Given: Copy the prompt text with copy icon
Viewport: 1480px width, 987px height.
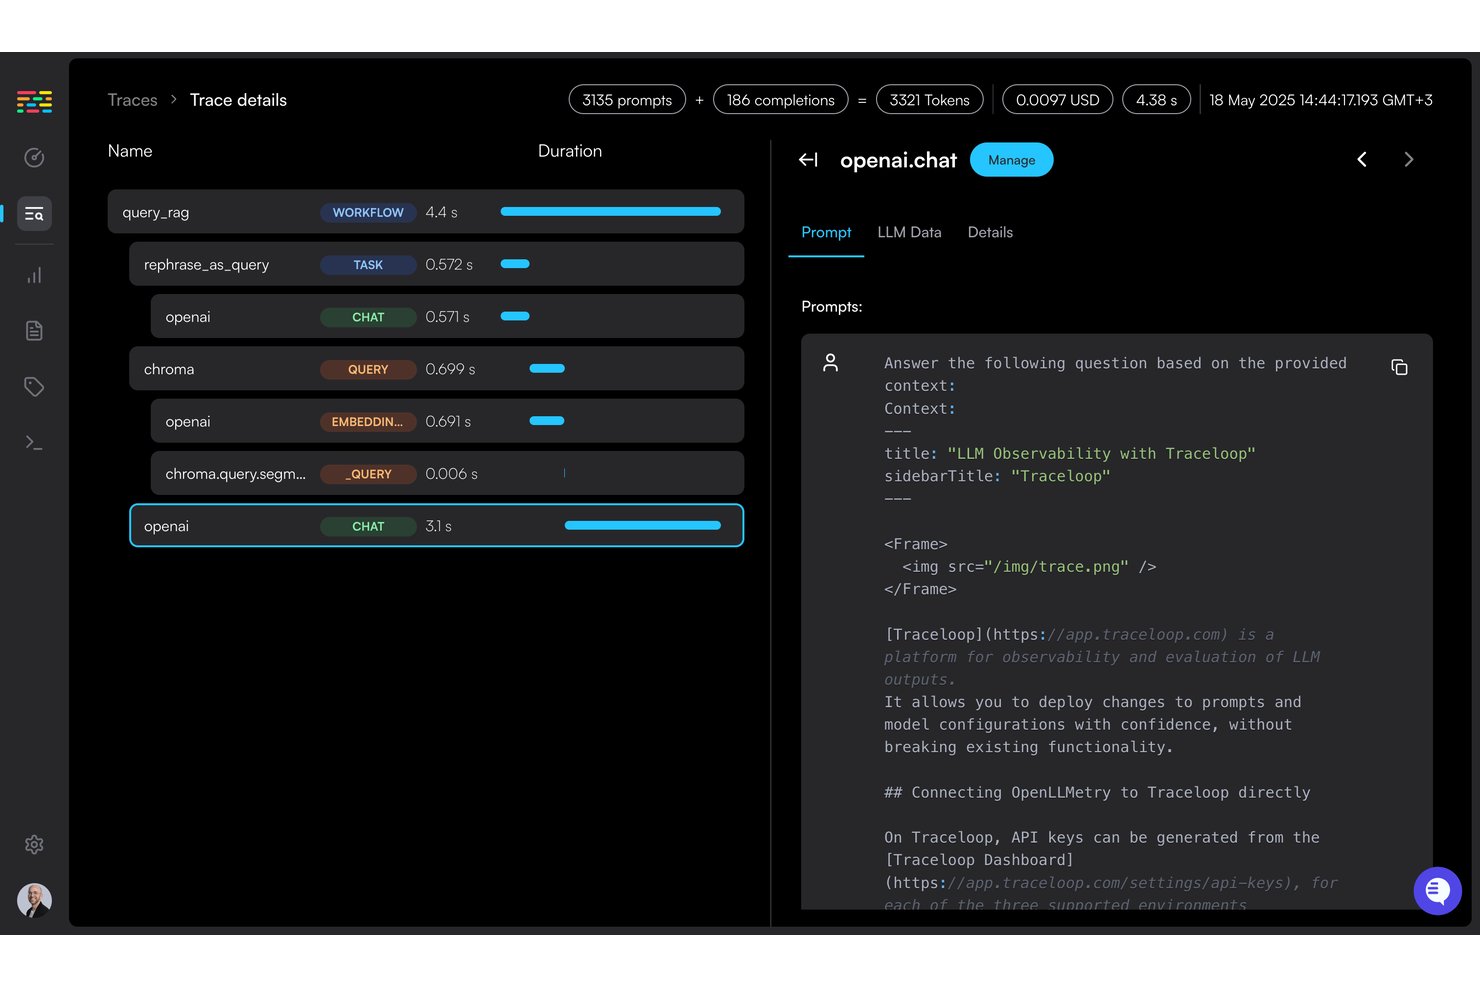Looking at the screenshot, I should point(1399,367).
